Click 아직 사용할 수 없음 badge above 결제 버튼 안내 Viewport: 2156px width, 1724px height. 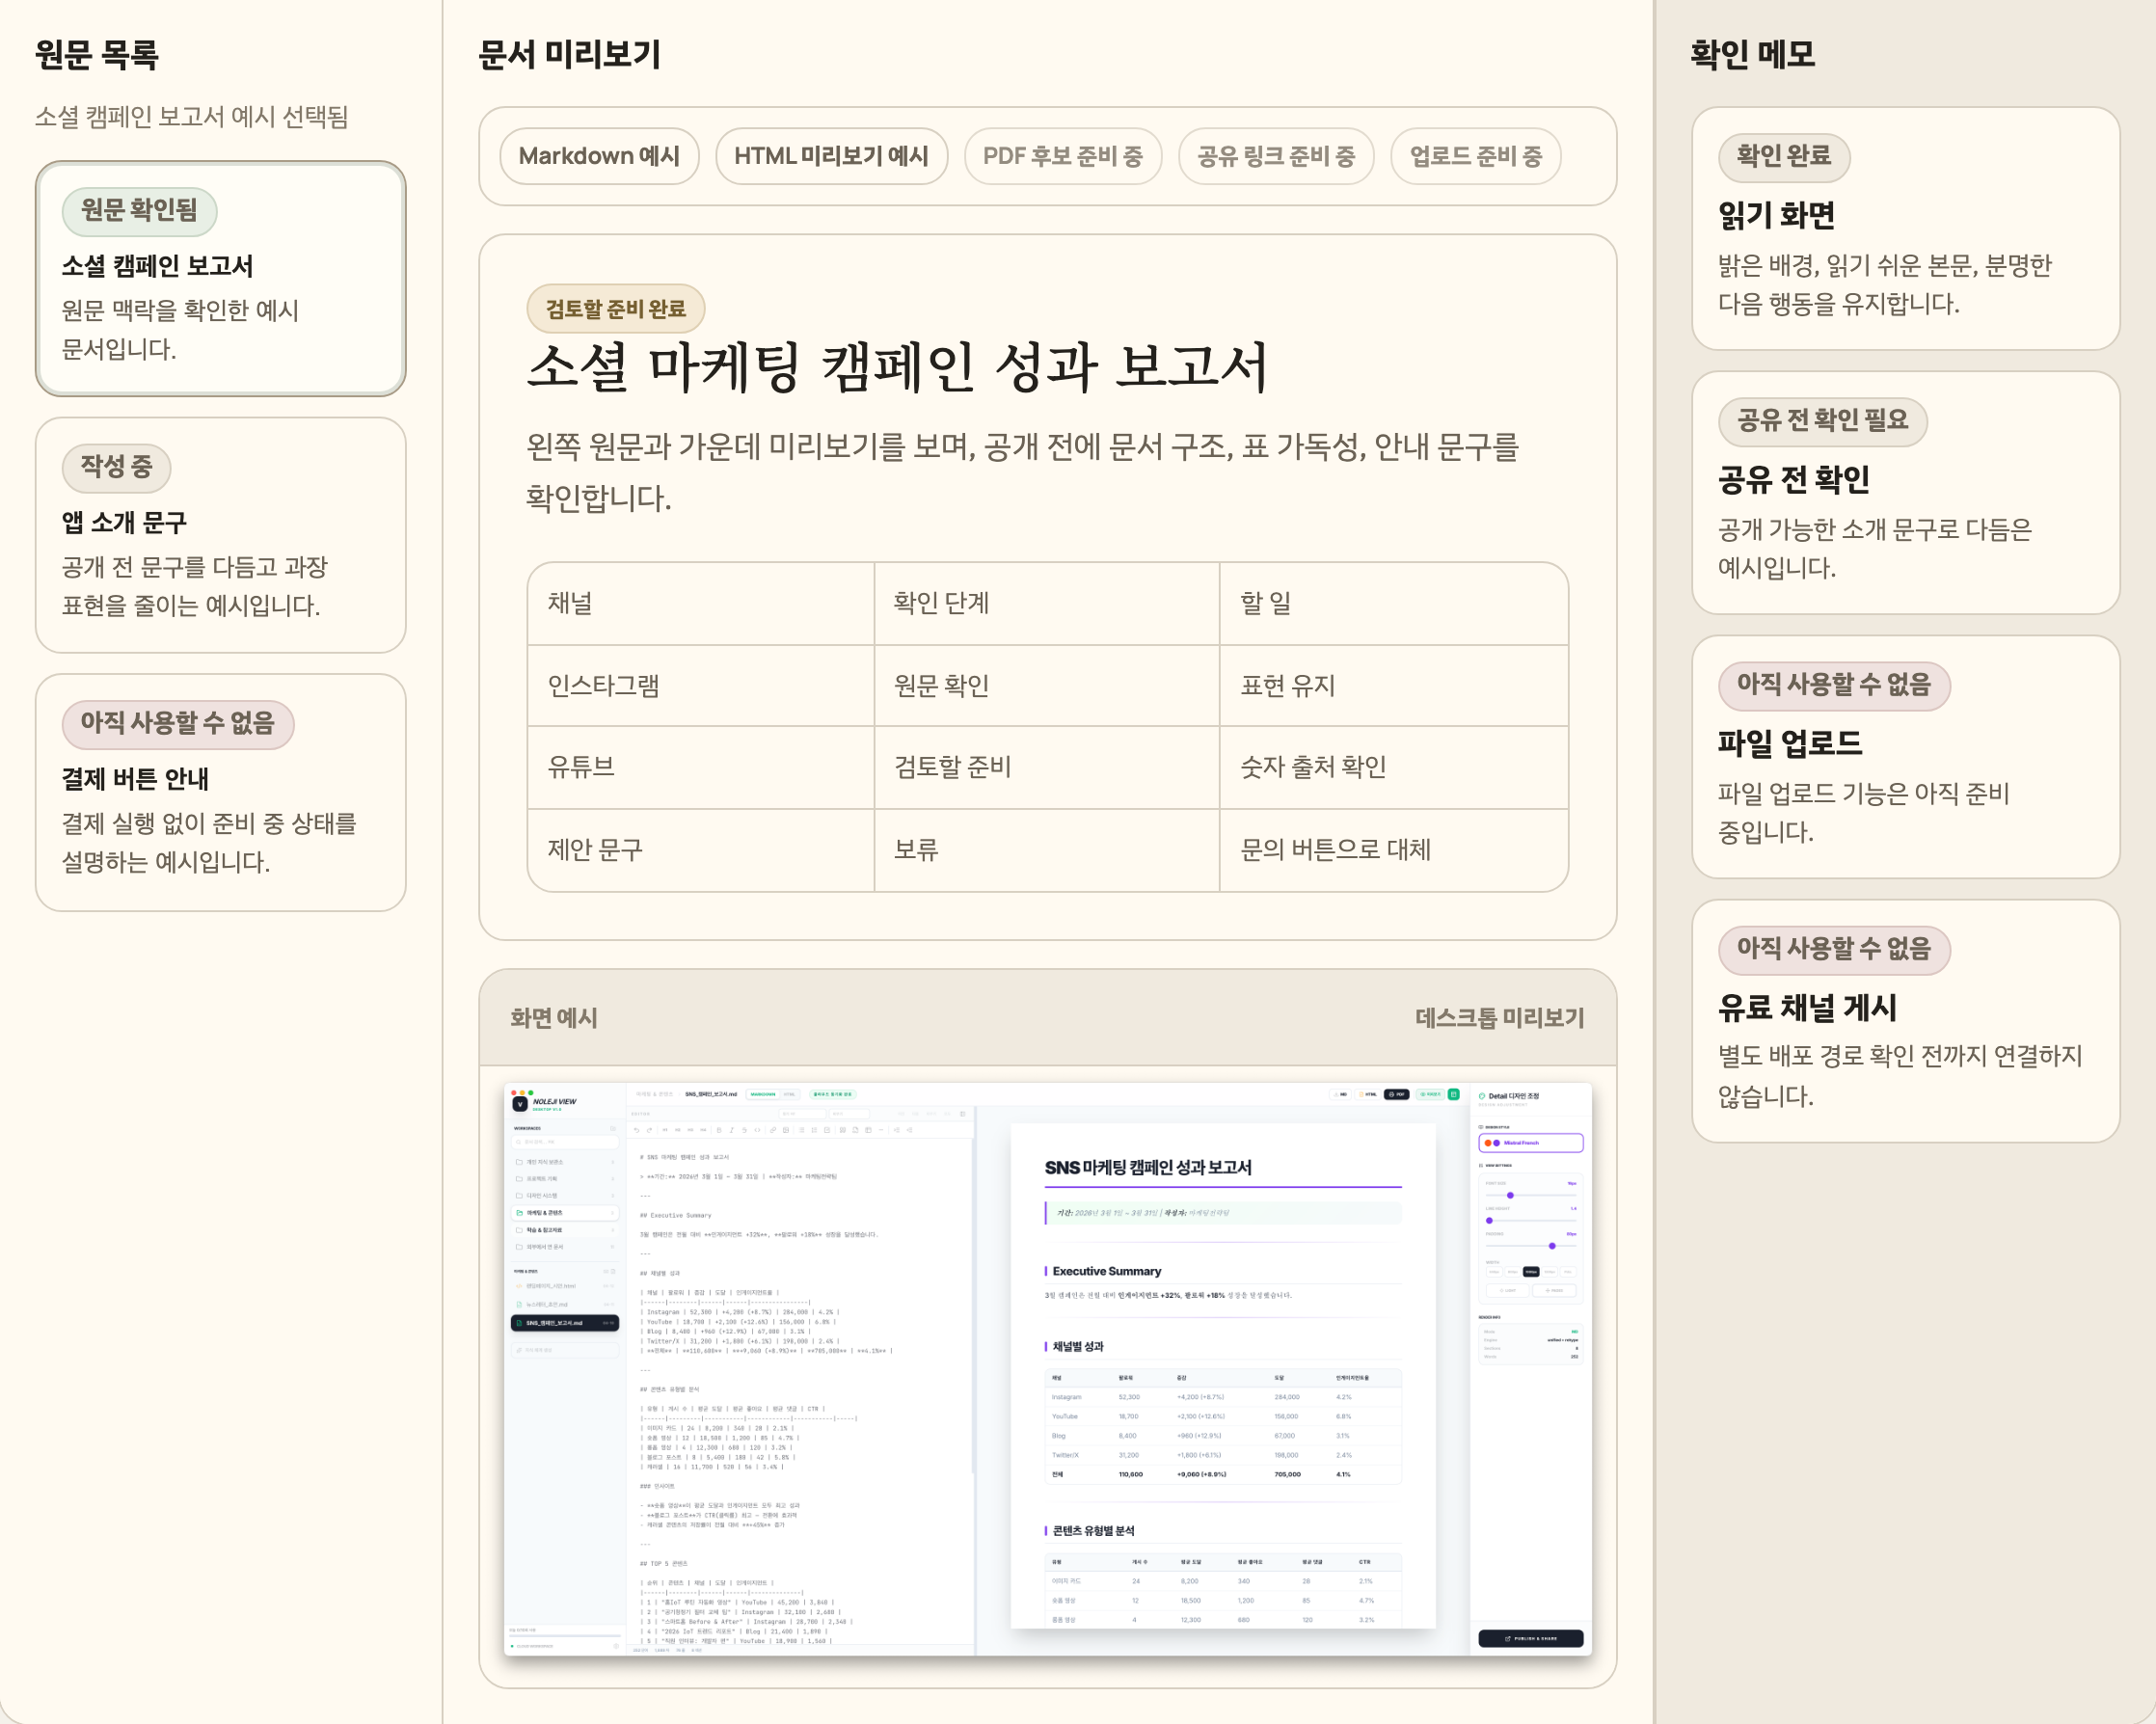coord(177,724)
